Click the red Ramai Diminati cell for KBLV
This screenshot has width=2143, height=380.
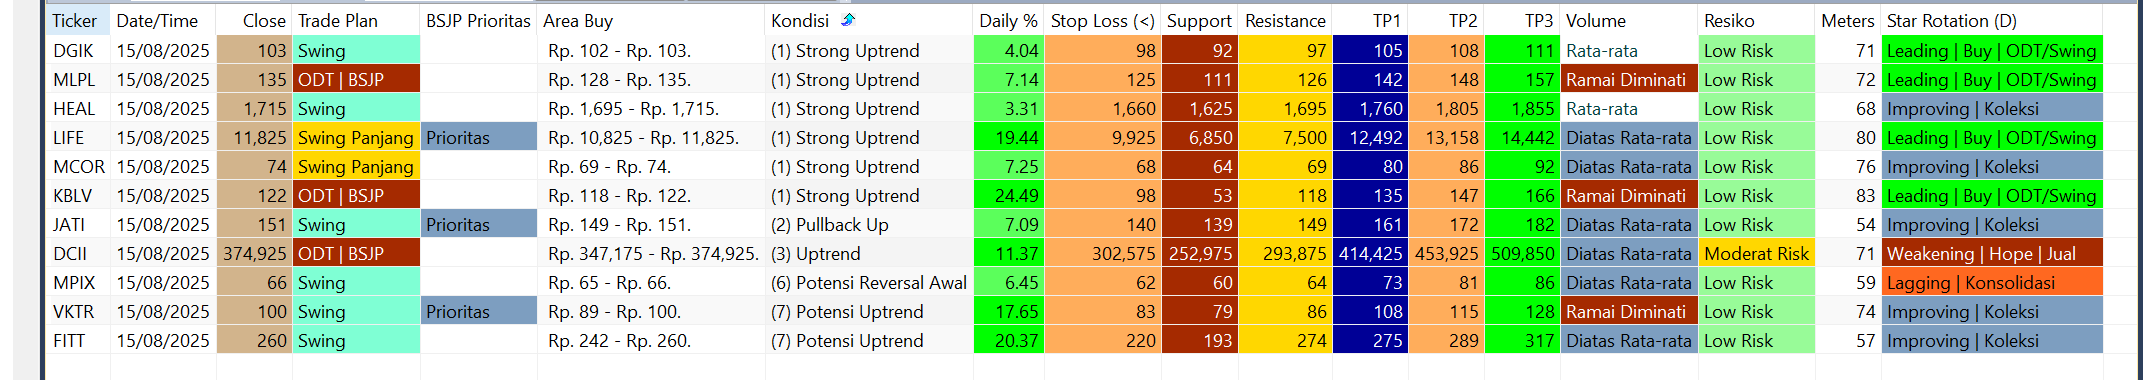coord(1630,196)
